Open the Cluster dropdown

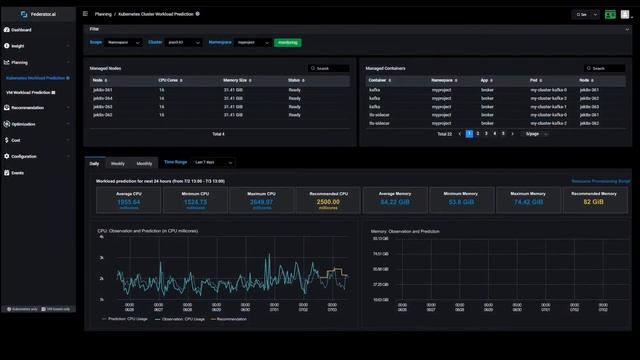[x=184, y=42]
